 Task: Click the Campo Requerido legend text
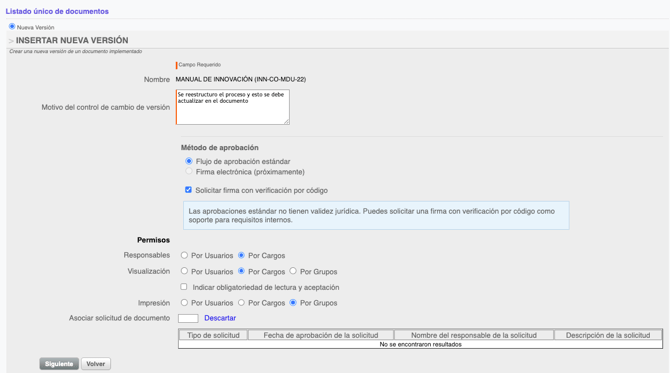(x=200, y=65)
